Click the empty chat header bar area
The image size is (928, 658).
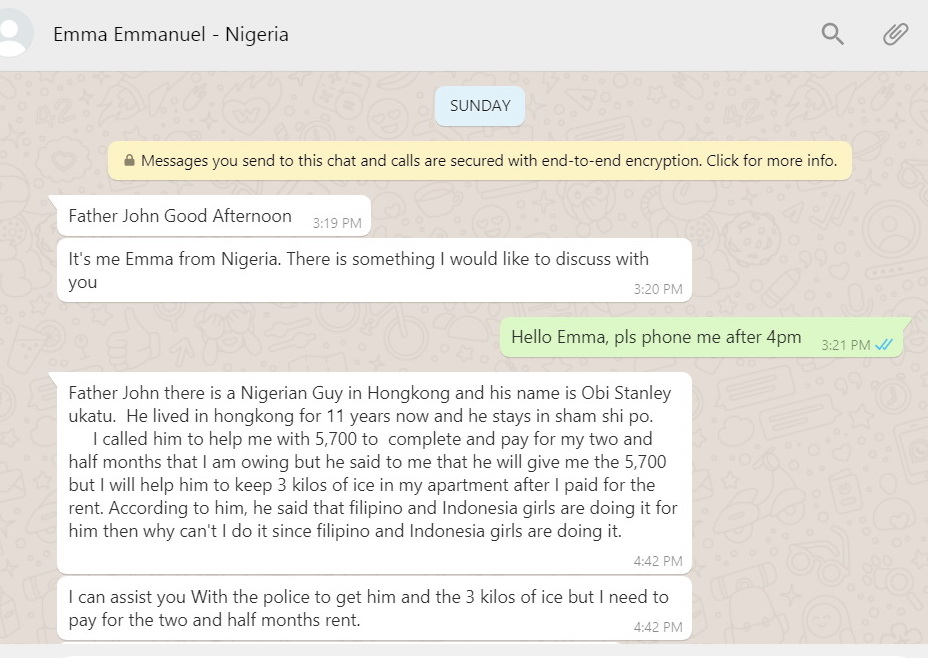550,34
